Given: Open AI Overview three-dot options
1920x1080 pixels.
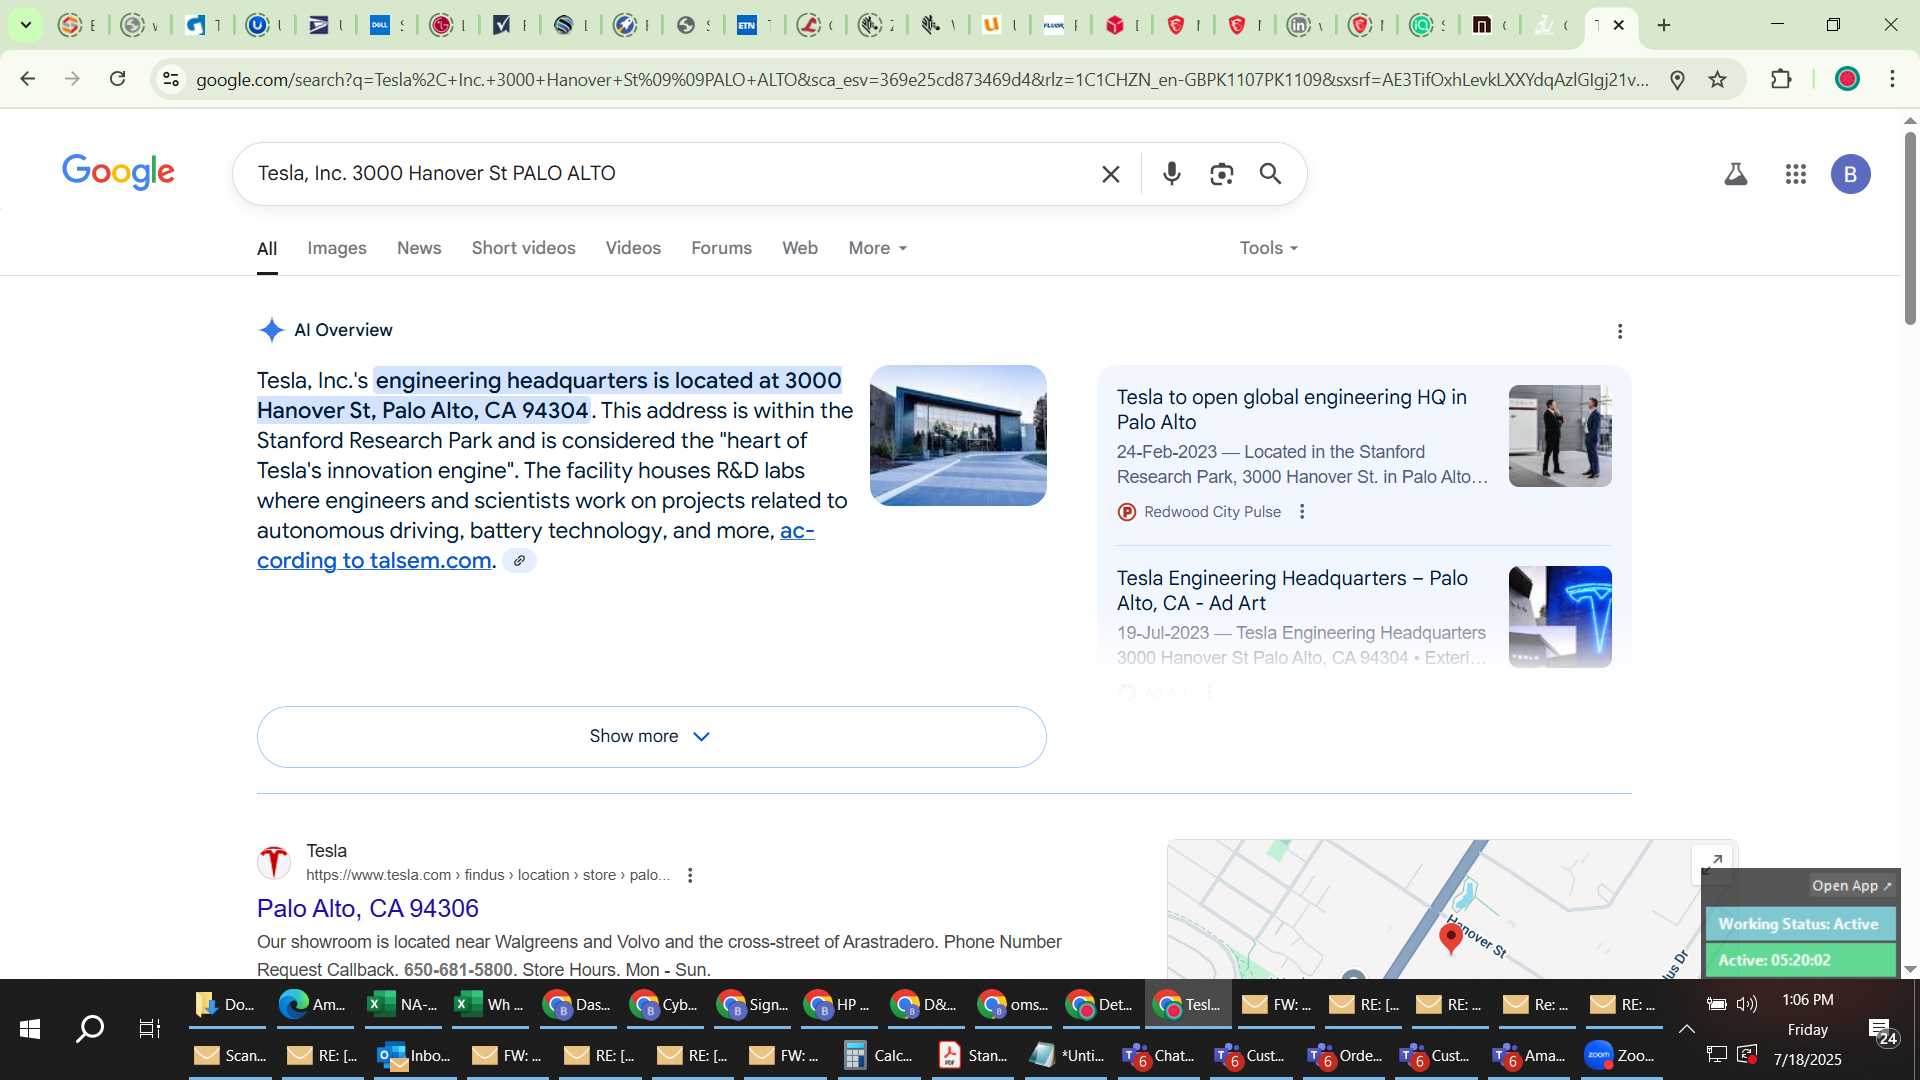Looking at the screenshot, I should coord(1620,331).
